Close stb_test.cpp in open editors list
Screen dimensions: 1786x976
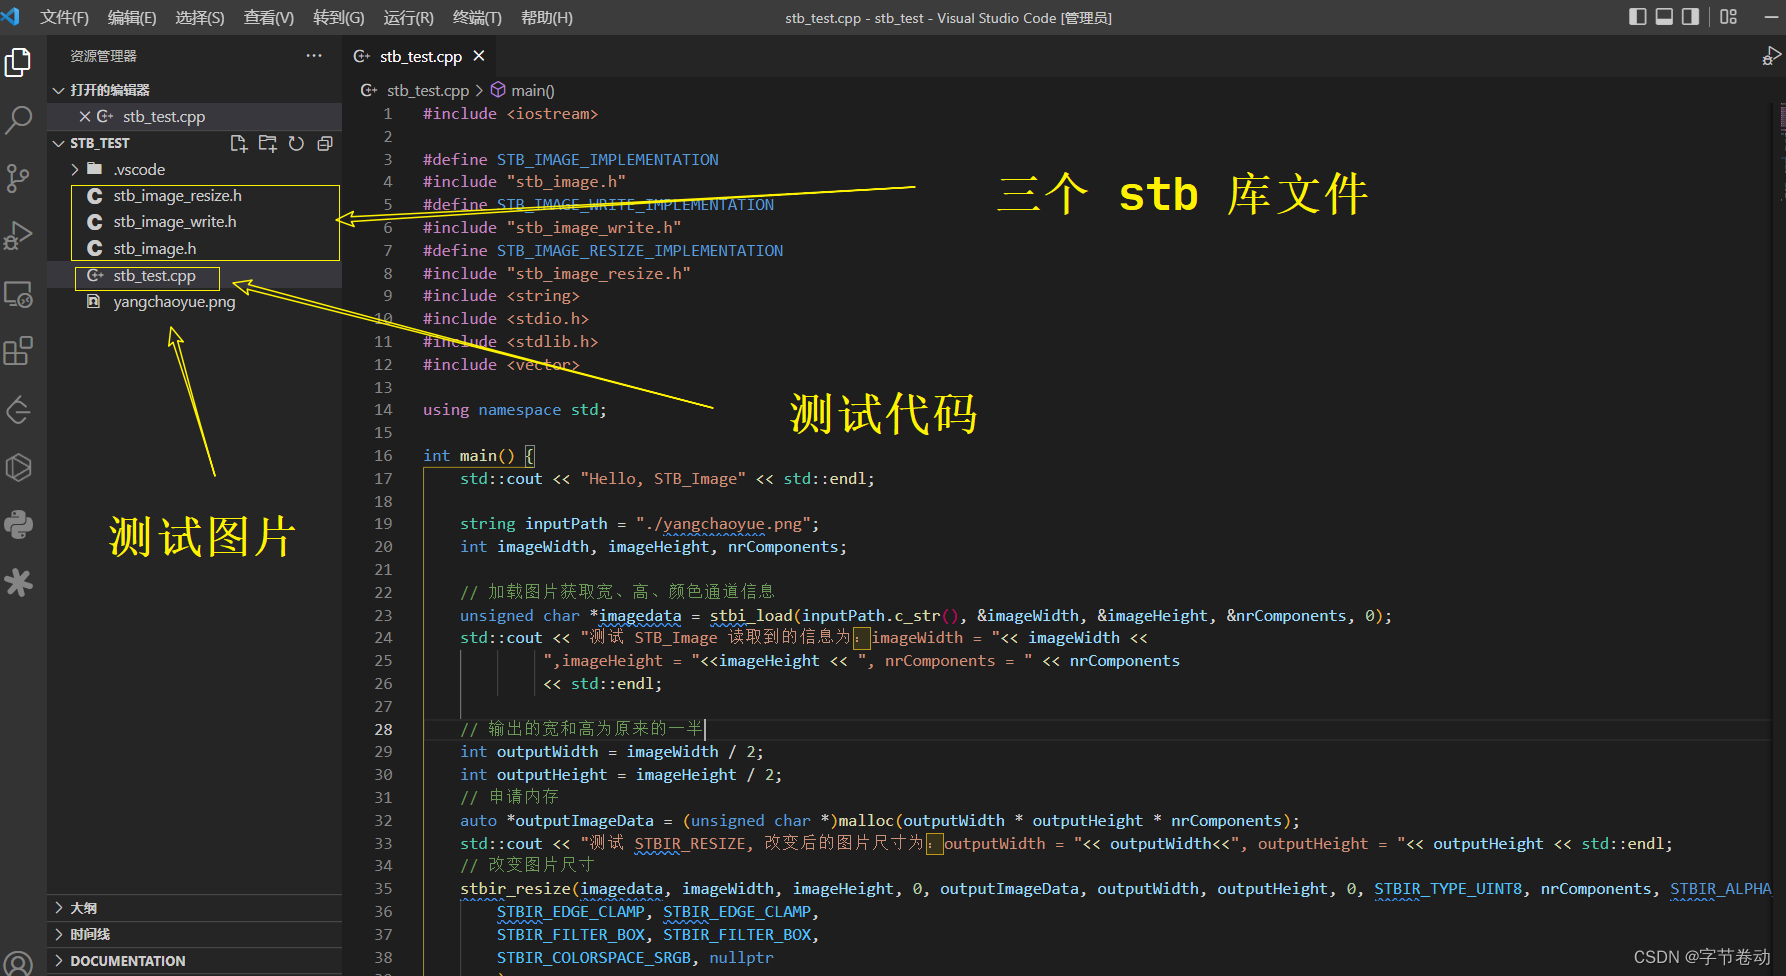pyautogui.click(x=85, y=116)
